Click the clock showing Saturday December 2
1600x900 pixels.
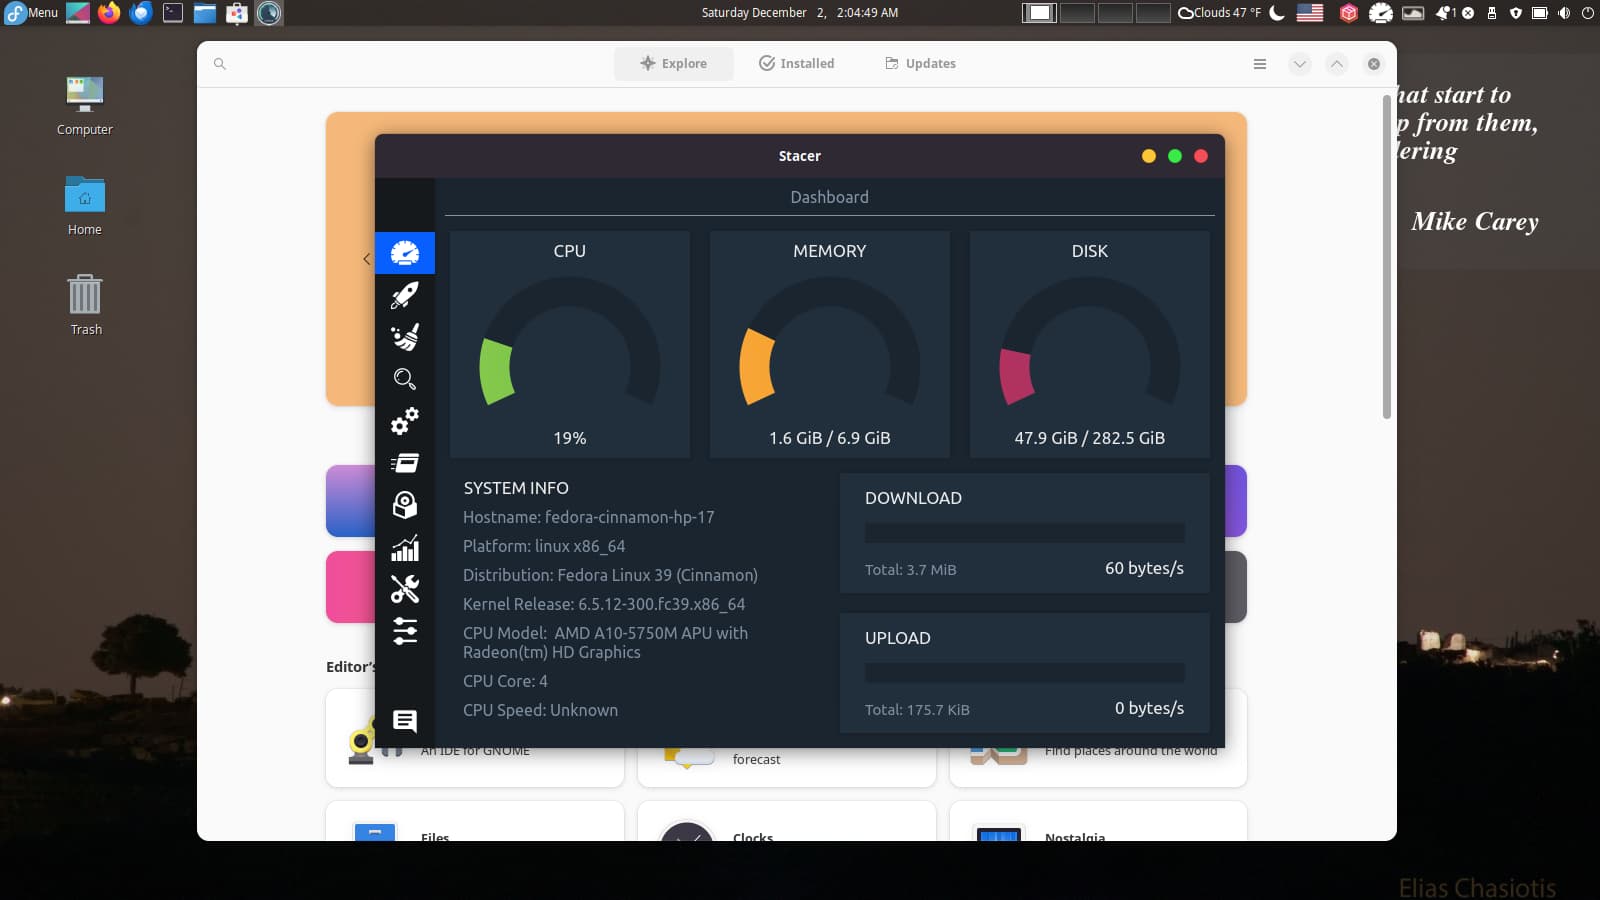(800, 13)
